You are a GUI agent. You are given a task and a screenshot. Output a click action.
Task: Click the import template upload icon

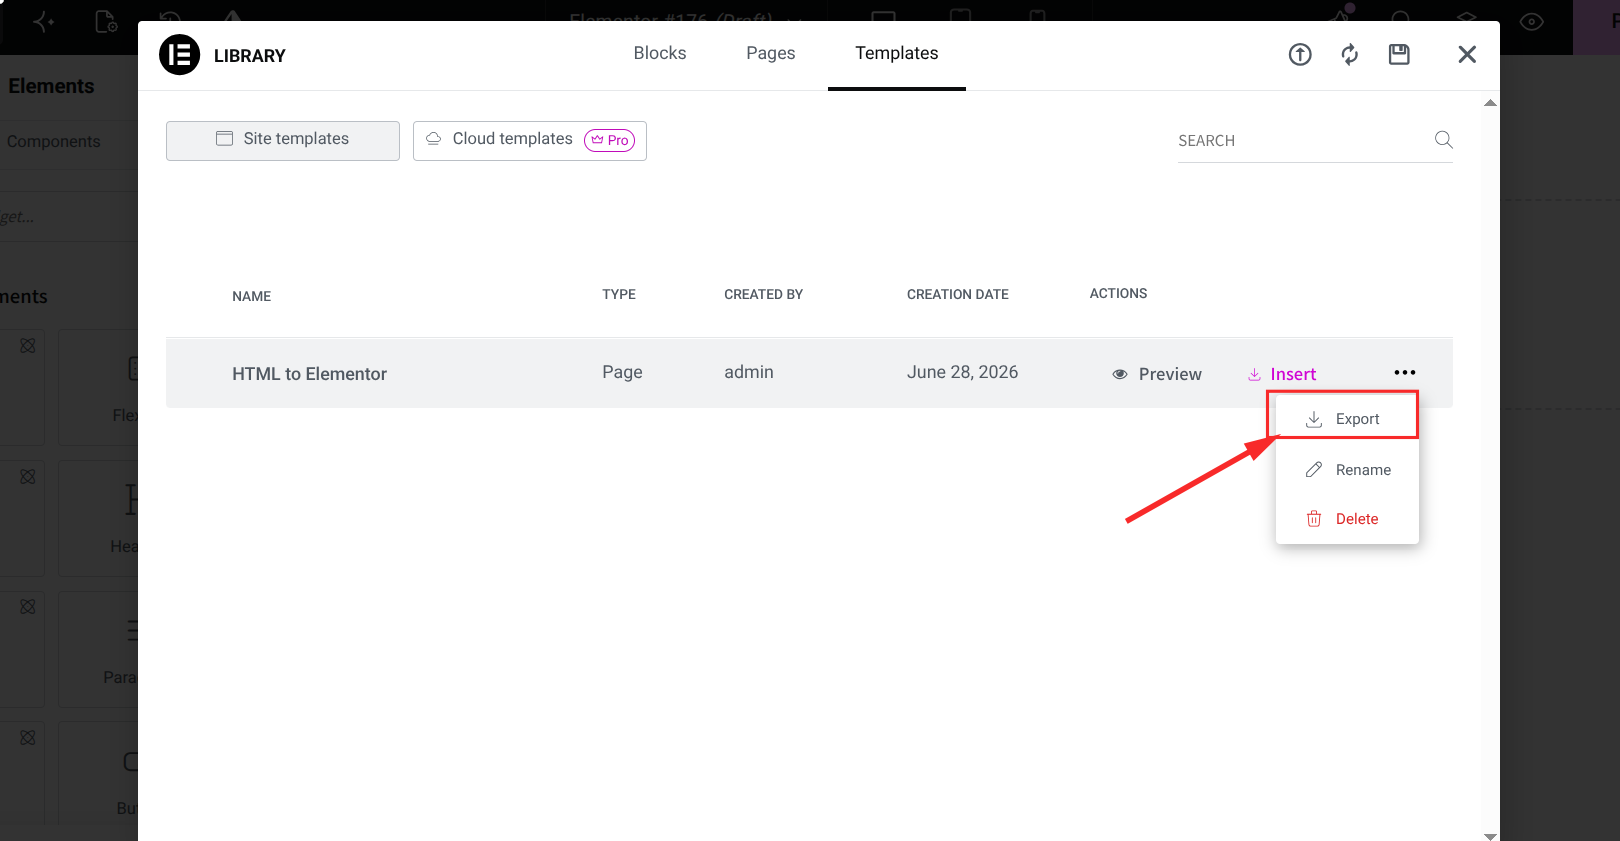pos(1300,55)
